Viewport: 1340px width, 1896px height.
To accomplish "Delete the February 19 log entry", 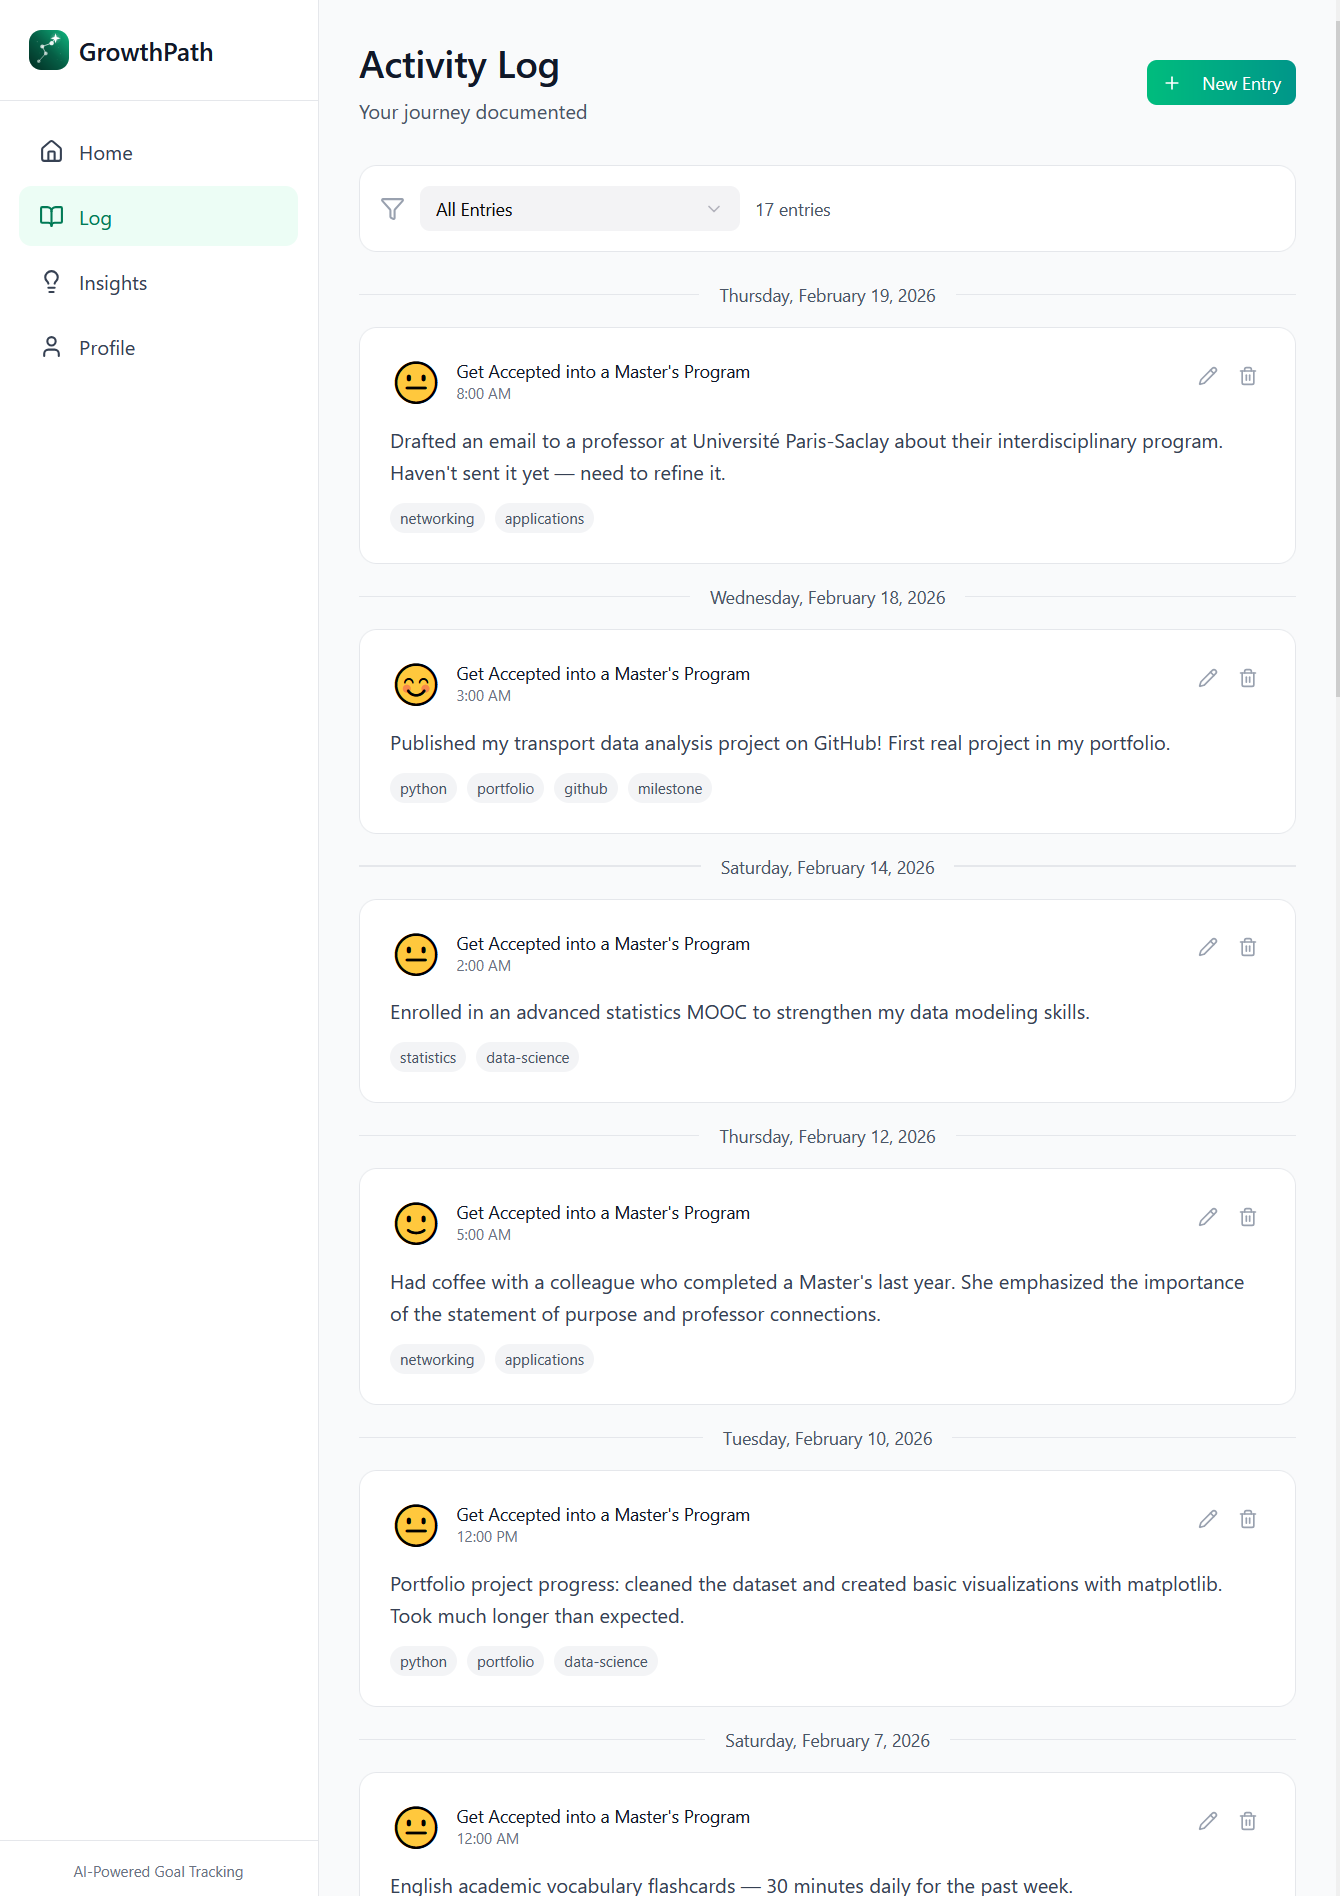I will tap(1248, 376).
